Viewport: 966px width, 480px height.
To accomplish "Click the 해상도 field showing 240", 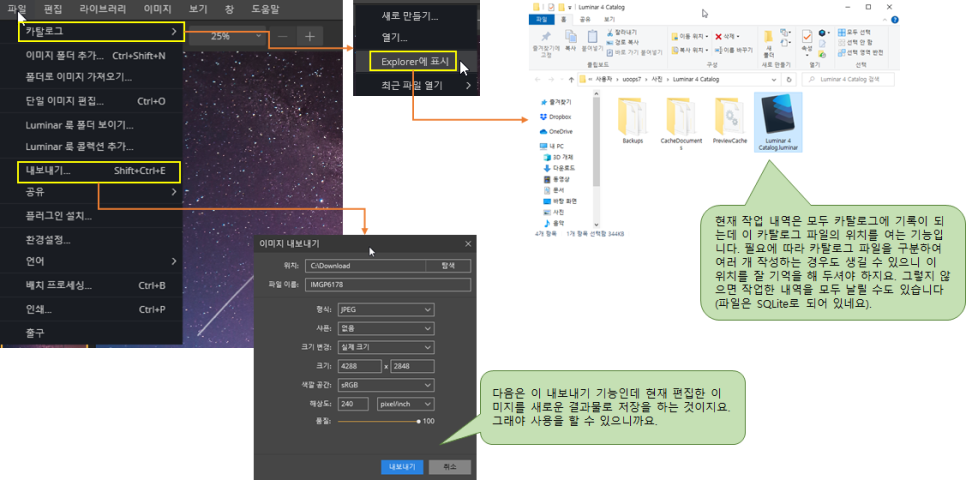I will click(354, 404).
